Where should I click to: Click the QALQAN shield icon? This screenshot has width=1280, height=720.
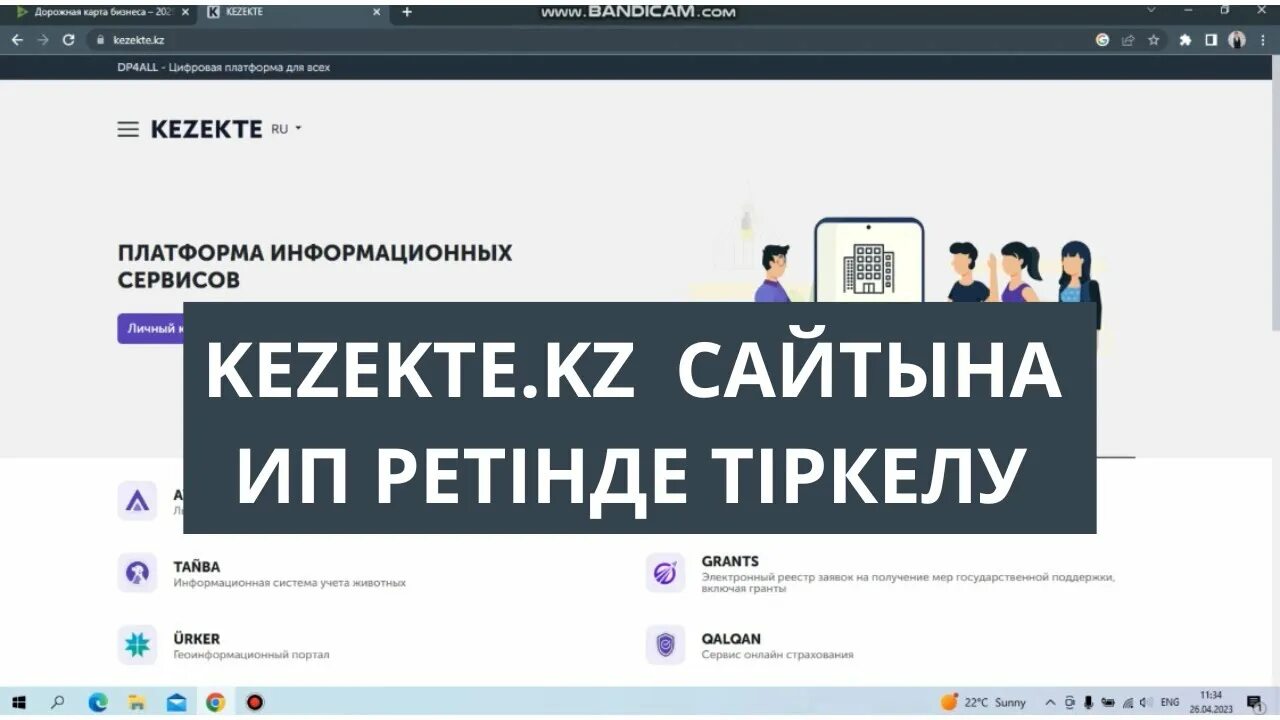pos(665,645)
